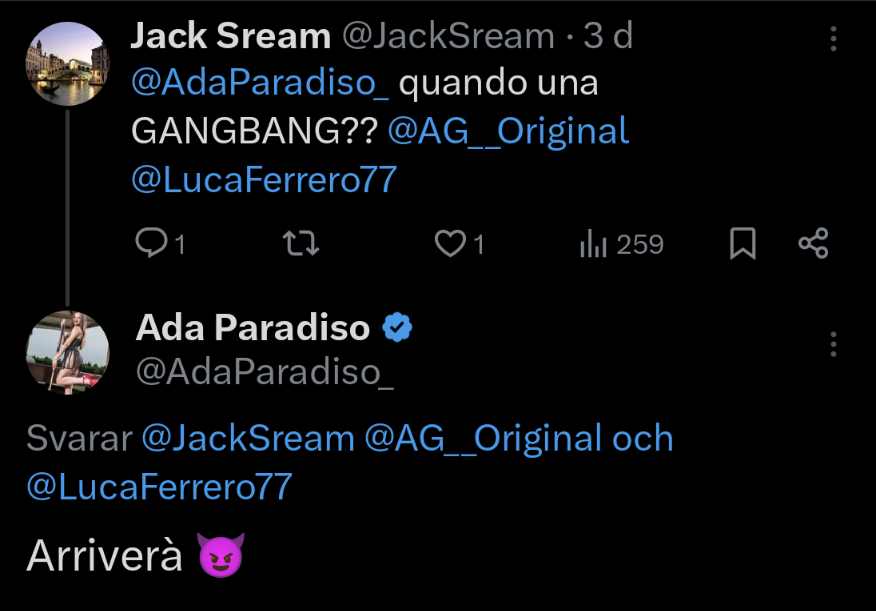
Task: Click the grey @AdaParadiso_ handle under her name
Action: [265, 371]
